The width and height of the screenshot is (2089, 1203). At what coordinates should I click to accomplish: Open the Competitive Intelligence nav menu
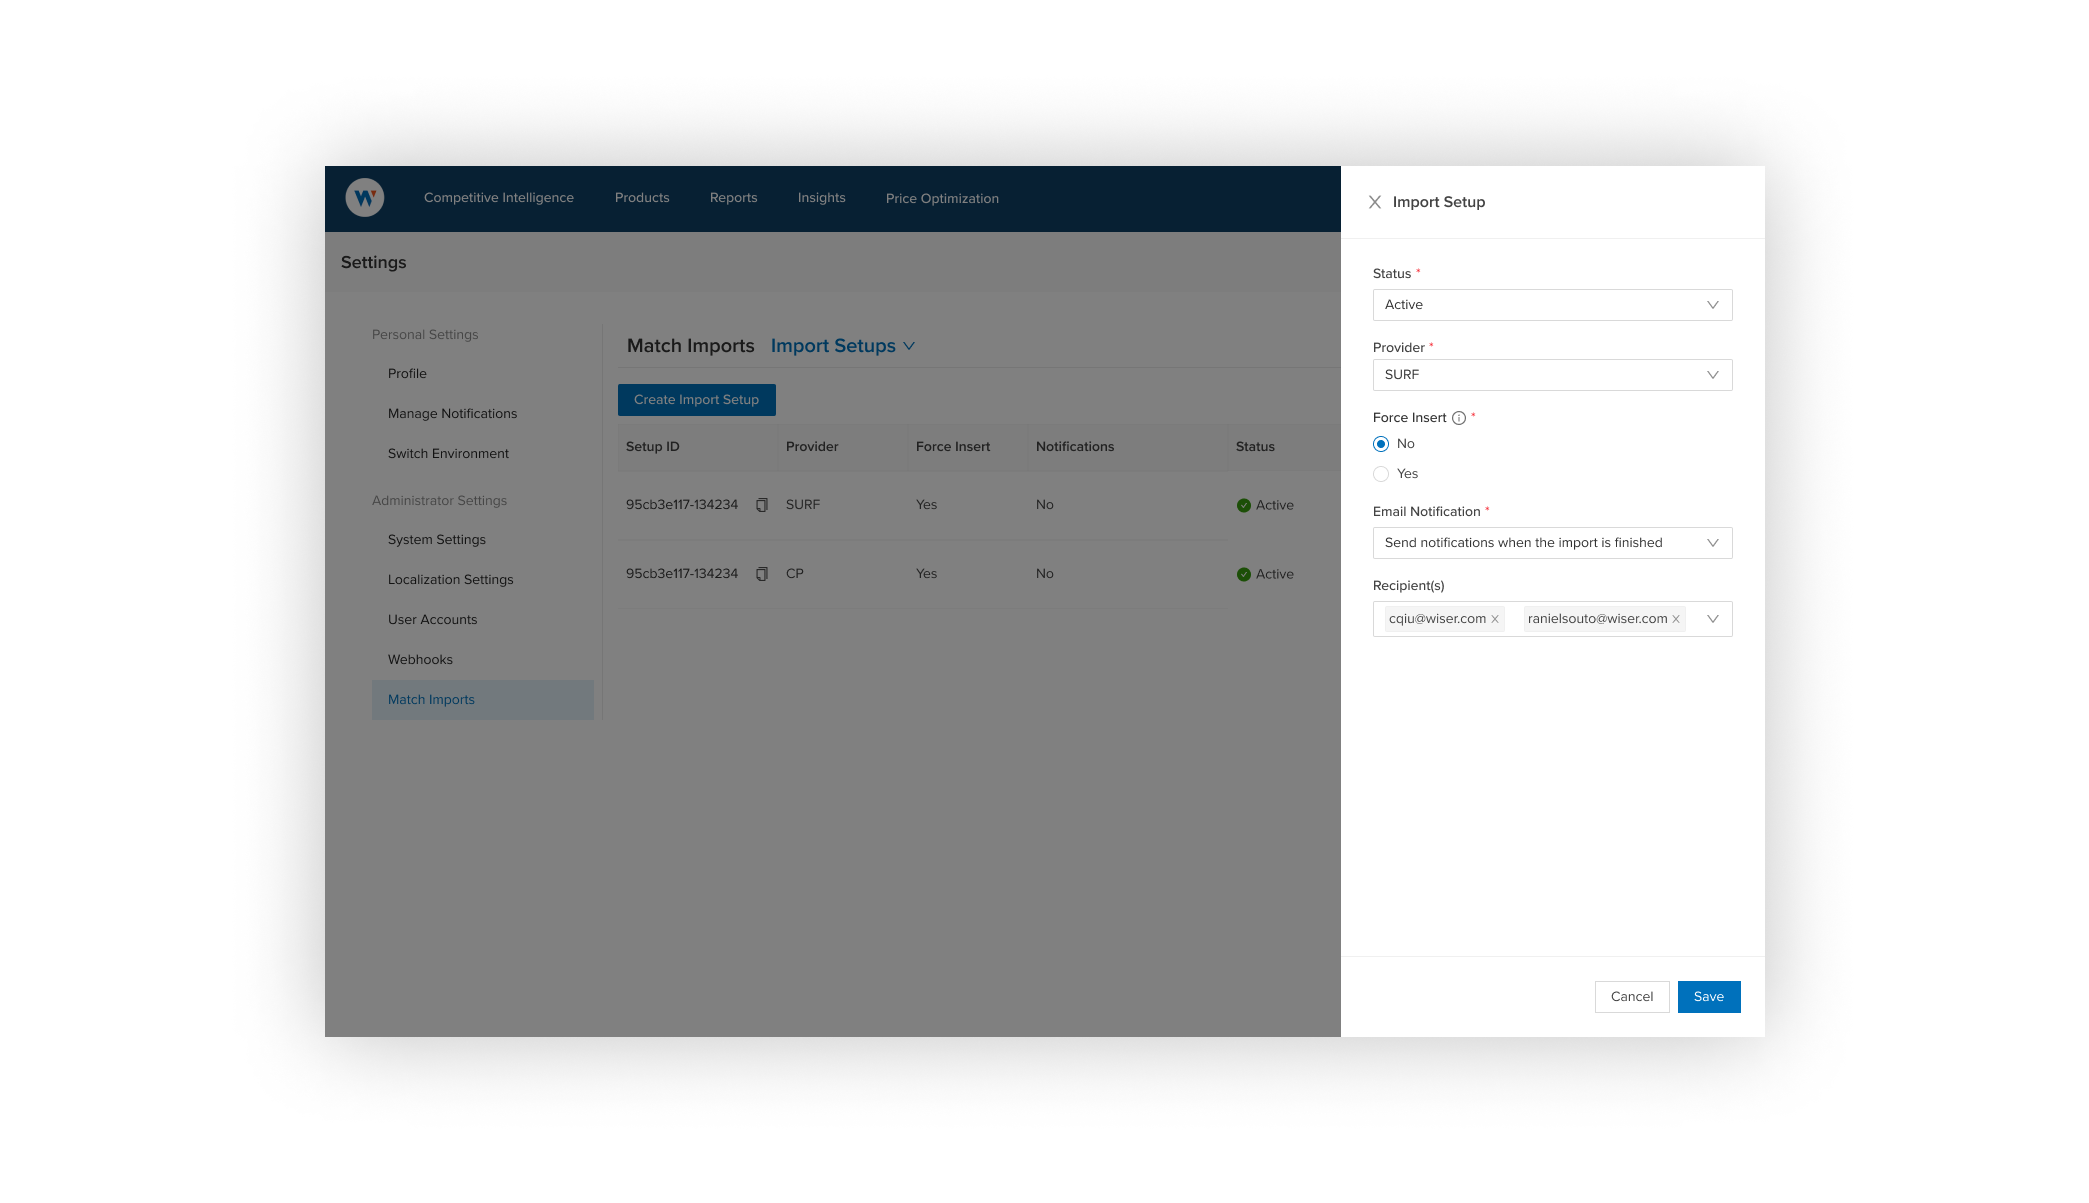[x=499, y=198]
